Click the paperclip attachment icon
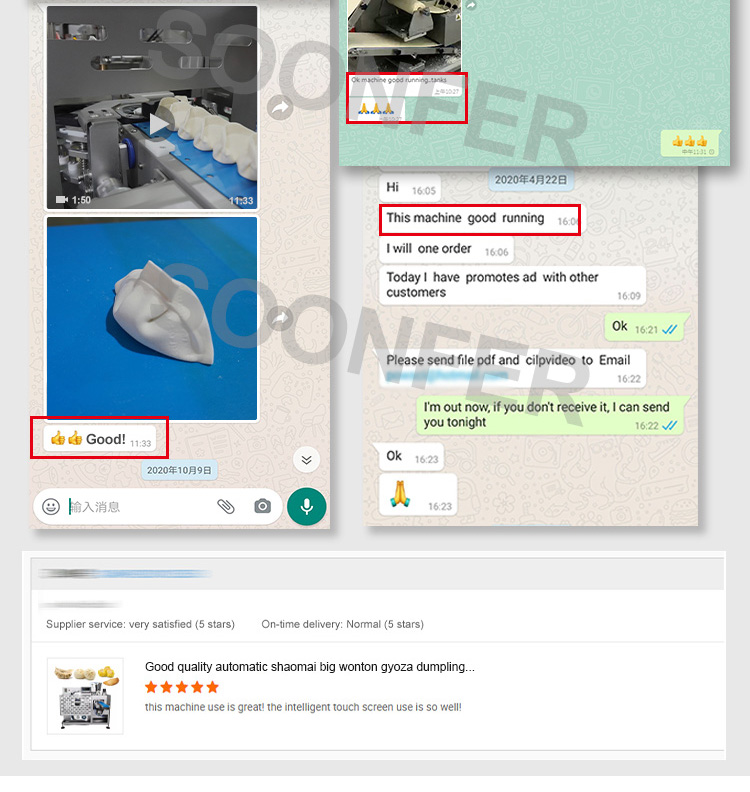750x792 pixels. (226, 506)
